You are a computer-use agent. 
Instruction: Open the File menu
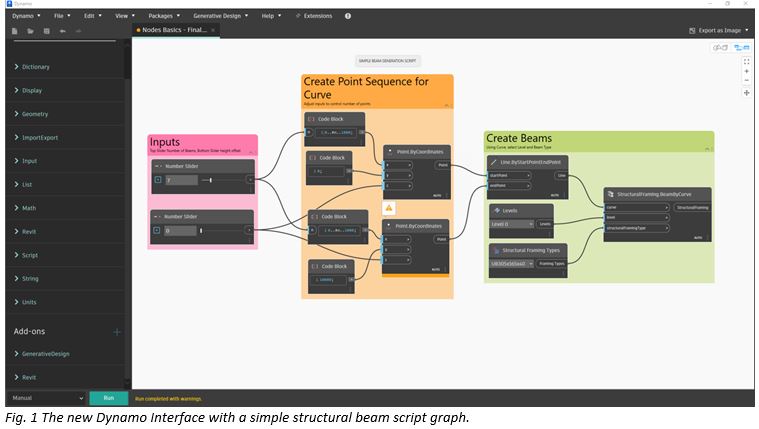62,16
